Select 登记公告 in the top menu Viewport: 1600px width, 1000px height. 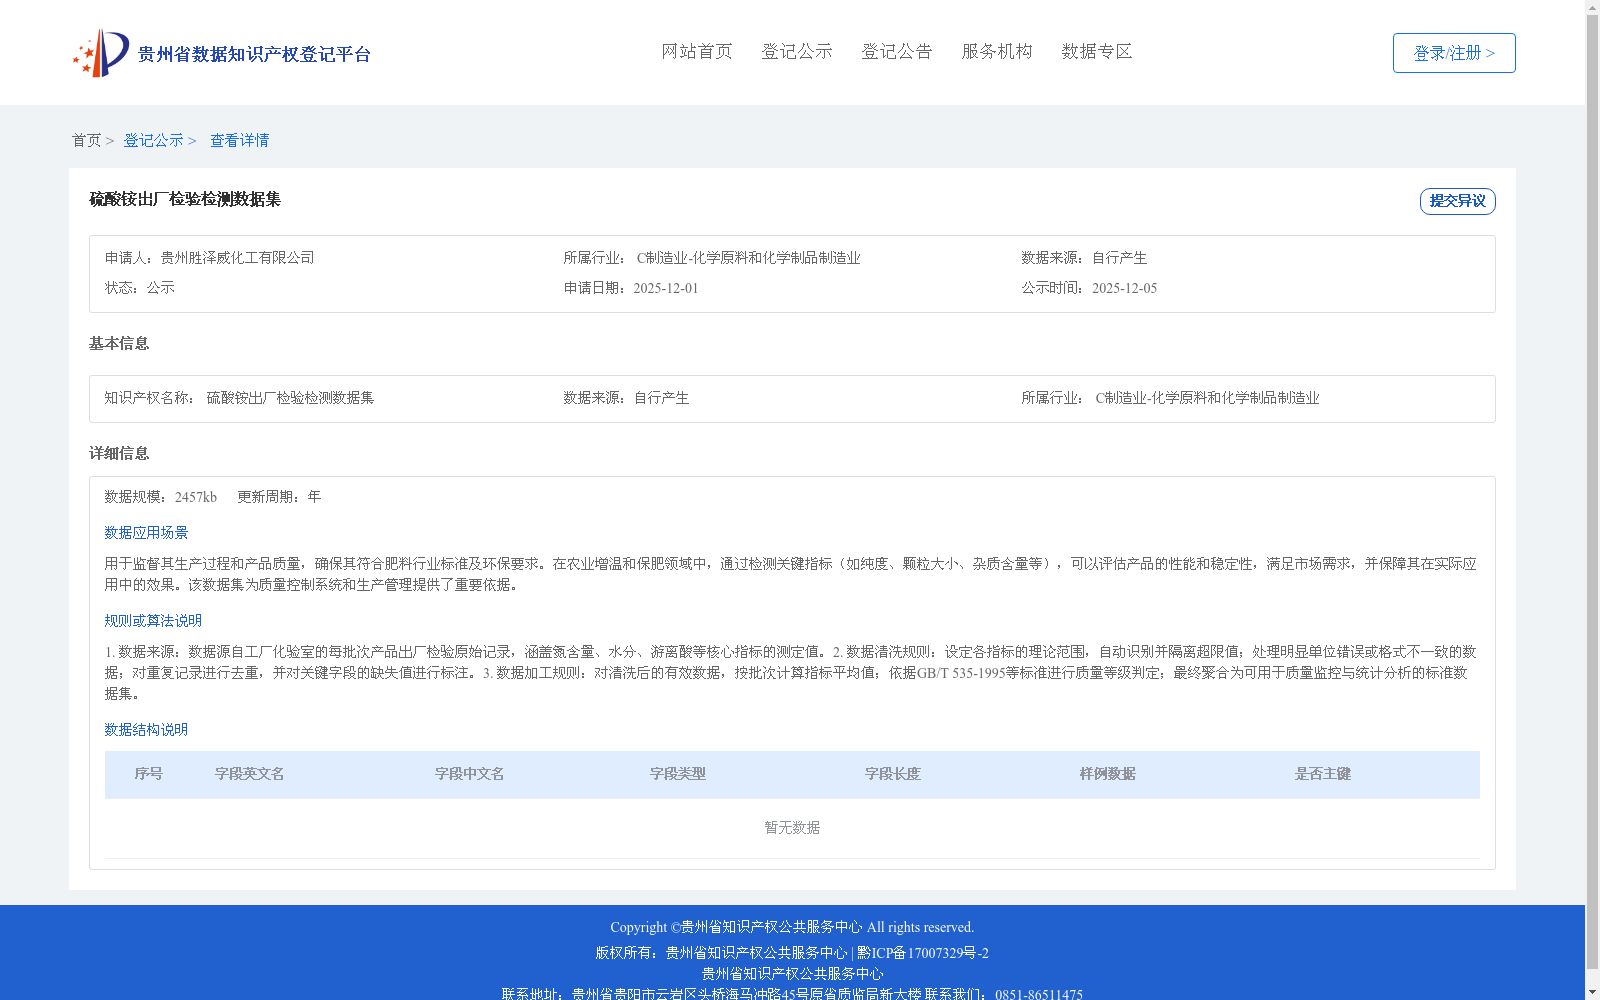pos(896,51)
